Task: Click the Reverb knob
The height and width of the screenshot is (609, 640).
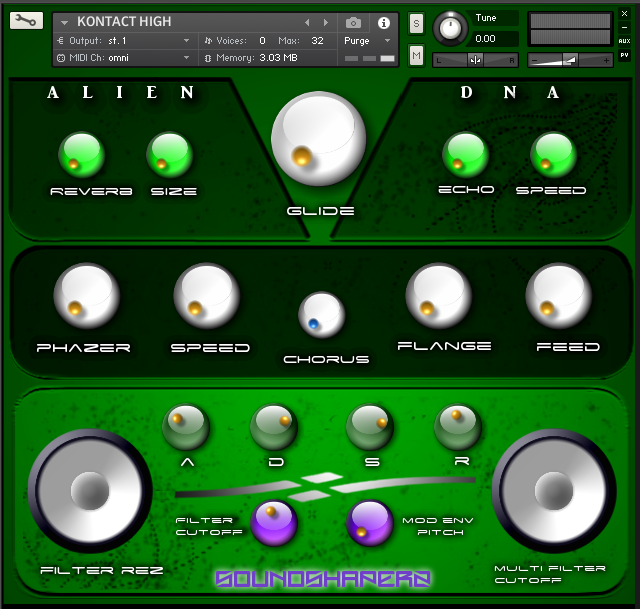Action: coord(82,155)
